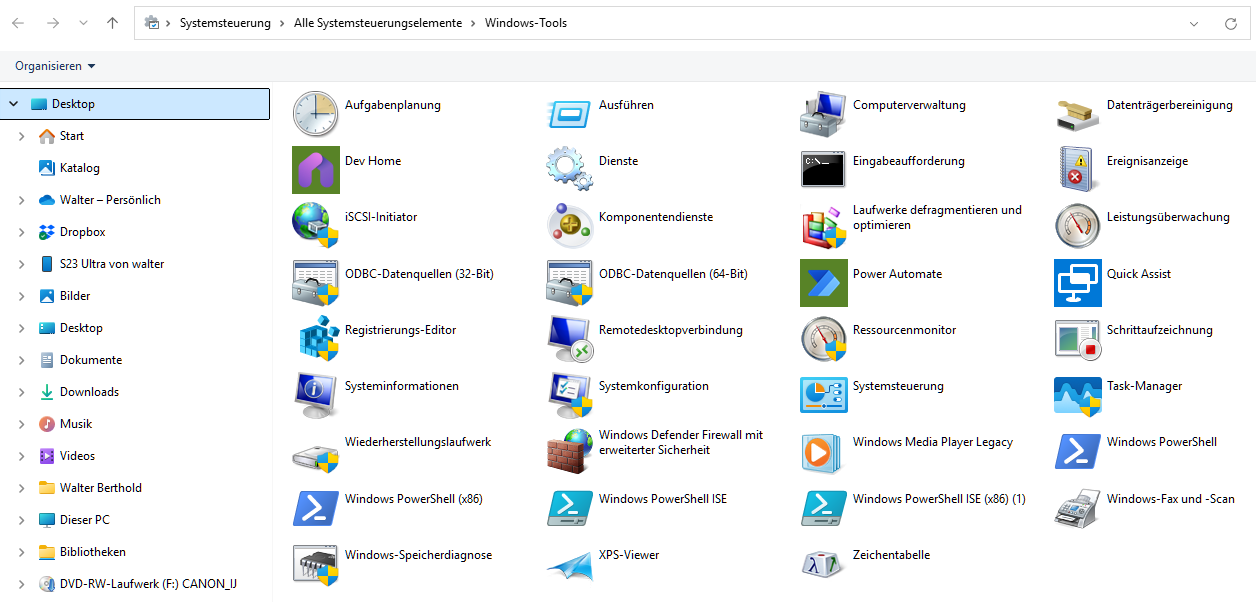Open Windows Defender Firewall brick wall icon
Viewport: 1256px width, 602px height.
tap(570, 451)
